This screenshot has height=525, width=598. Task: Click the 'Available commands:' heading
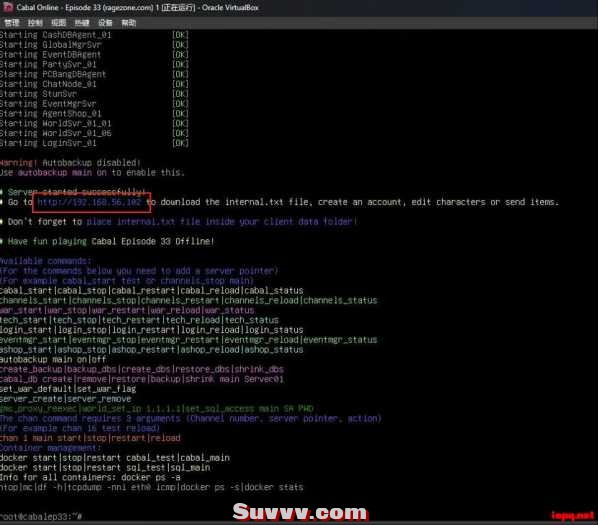pyautogui.click(x=45, y=261)
